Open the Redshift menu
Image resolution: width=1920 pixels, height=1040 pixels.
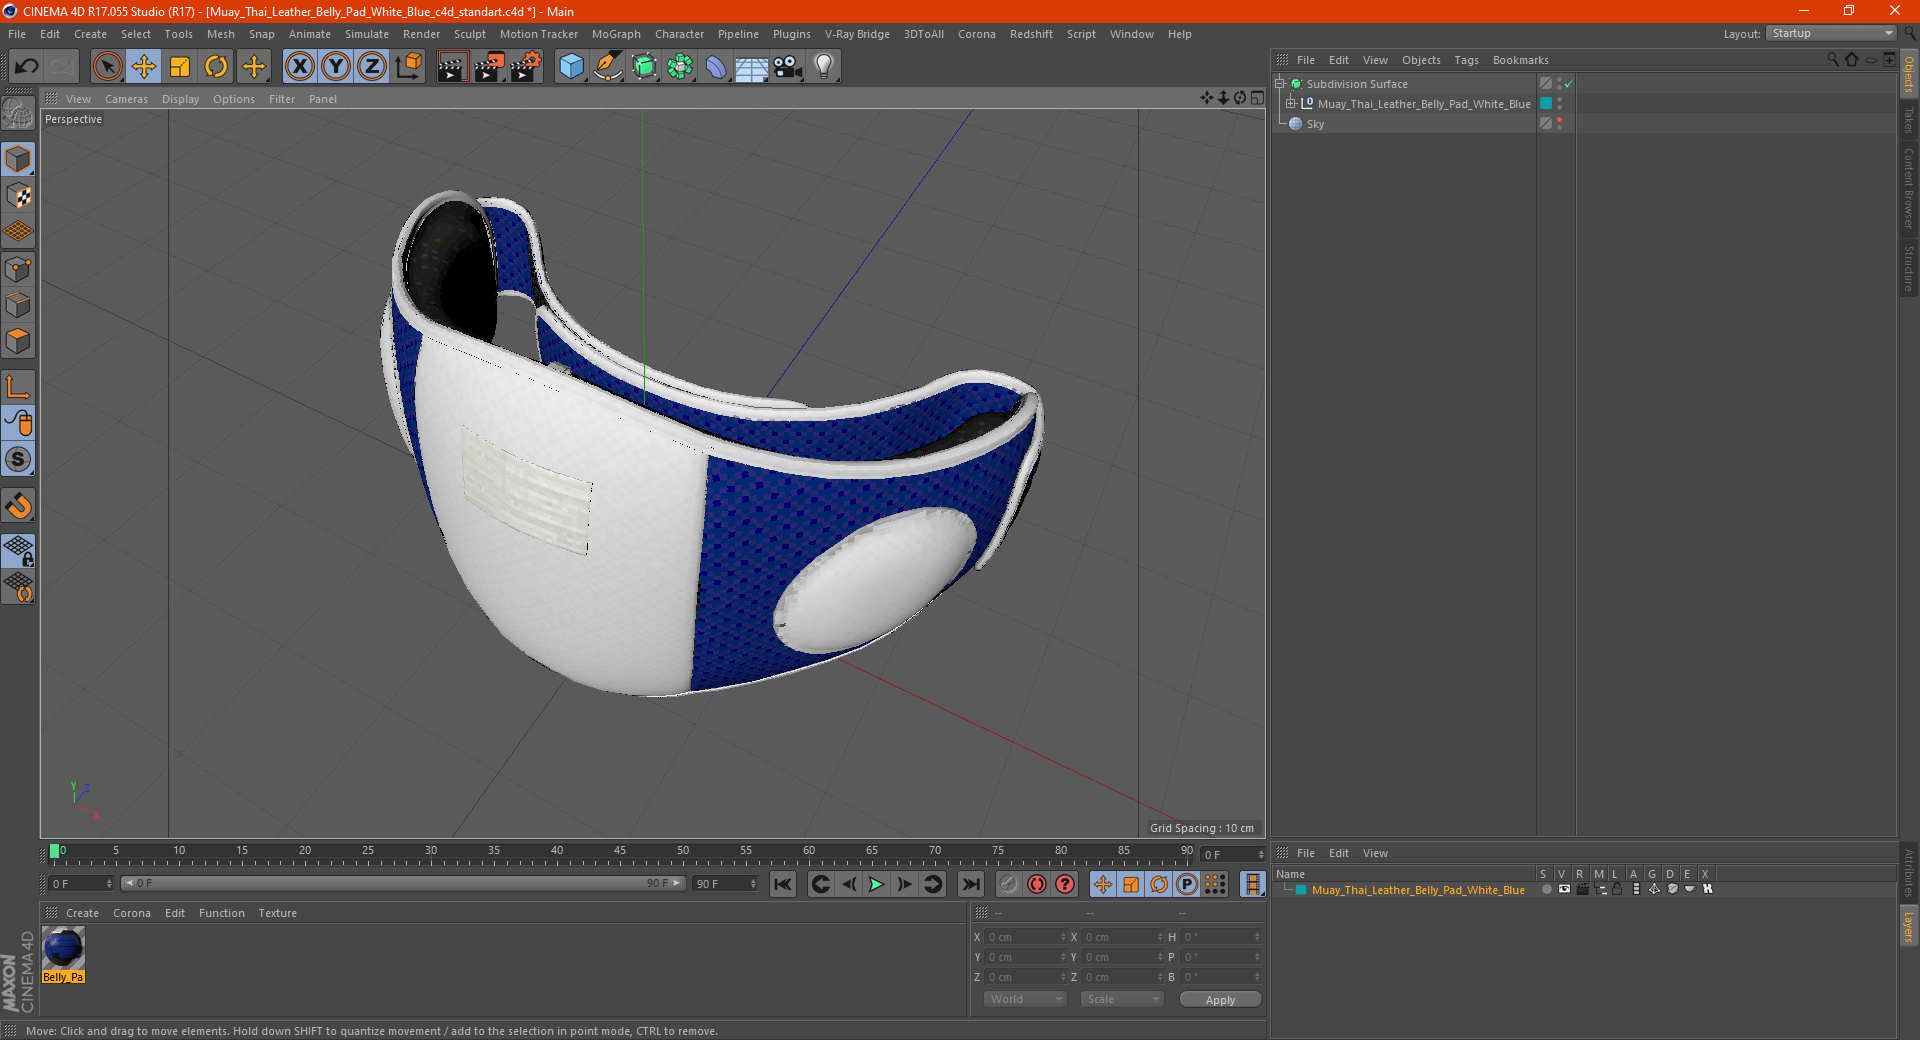(x=1031, y=34)
